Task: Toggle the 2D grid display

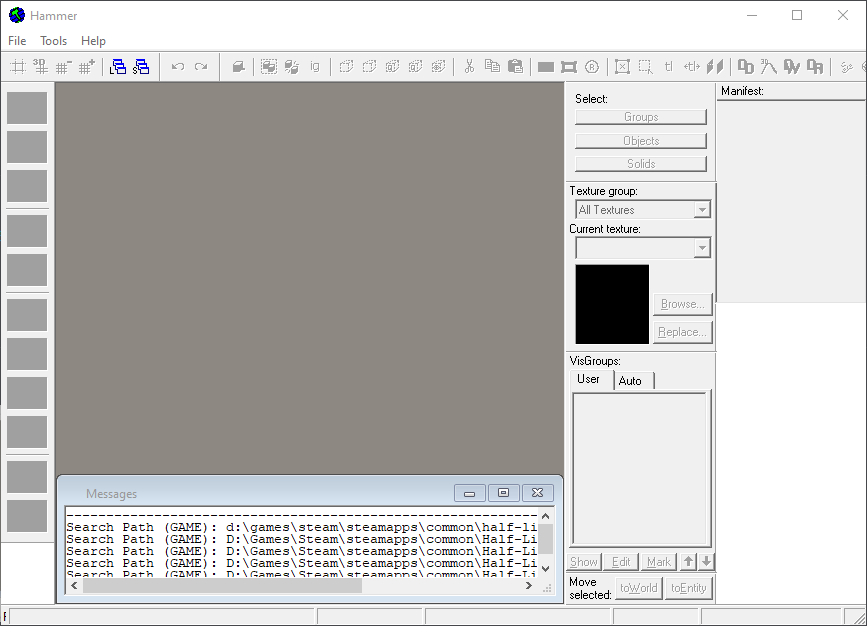Action: pyautogui.click(x=18, y=67)
